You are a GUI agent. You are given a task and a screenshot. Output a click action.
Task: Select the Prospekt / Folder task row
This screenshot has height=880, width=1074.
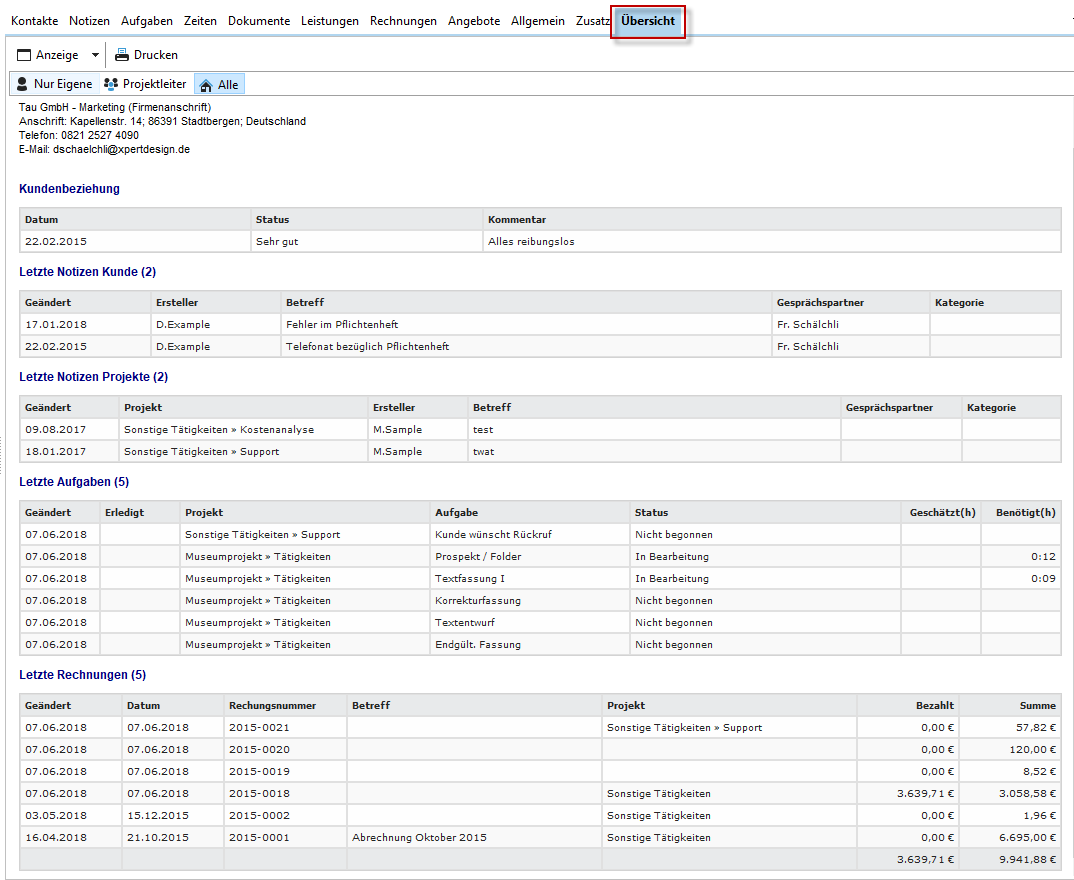(x=478, y=556)
